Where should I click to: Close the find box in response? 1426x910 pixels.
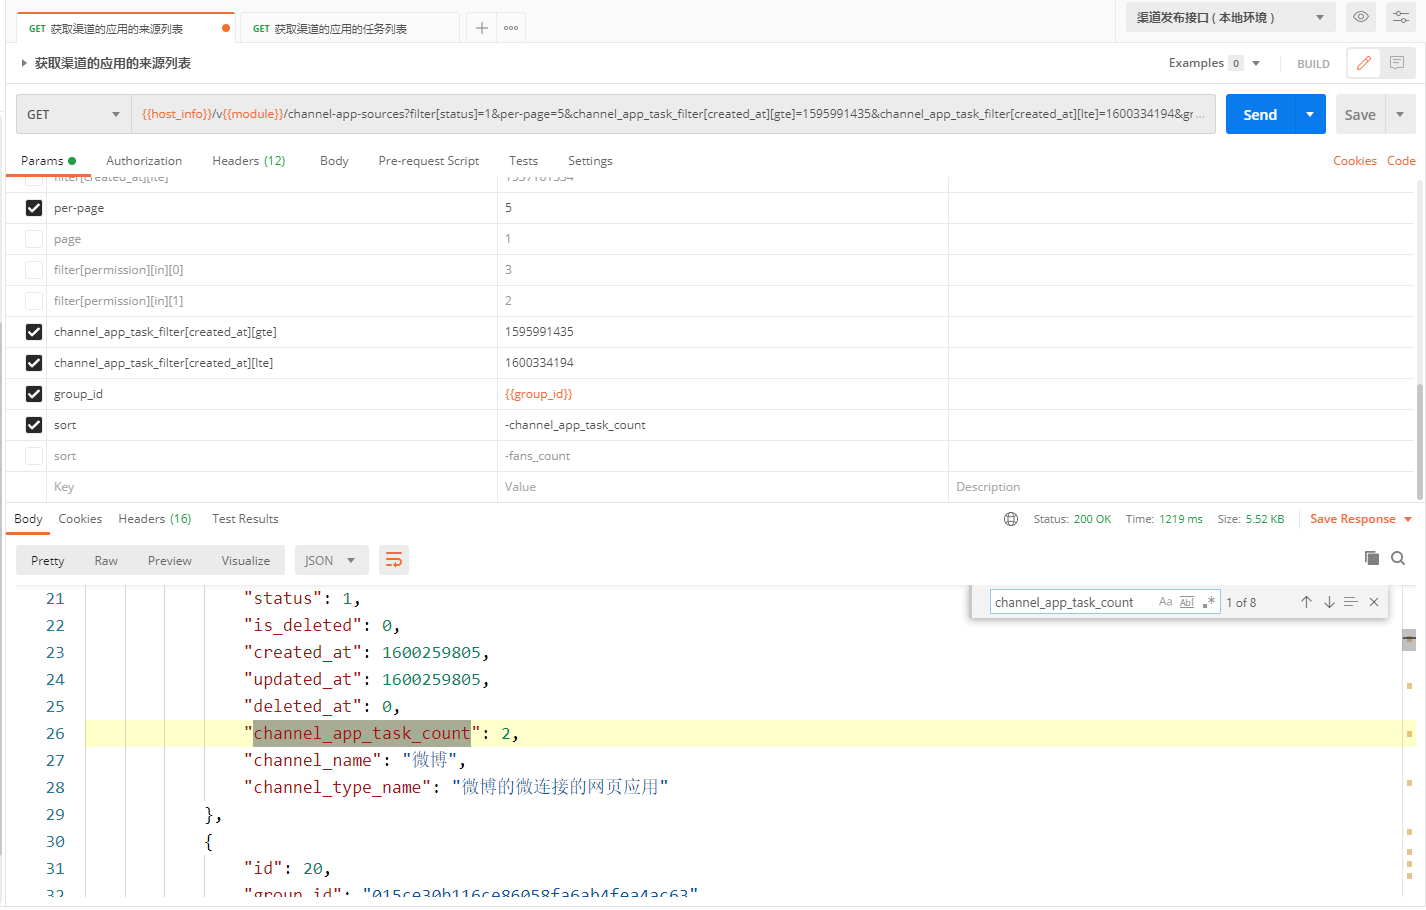click(x=1374, y=602)
